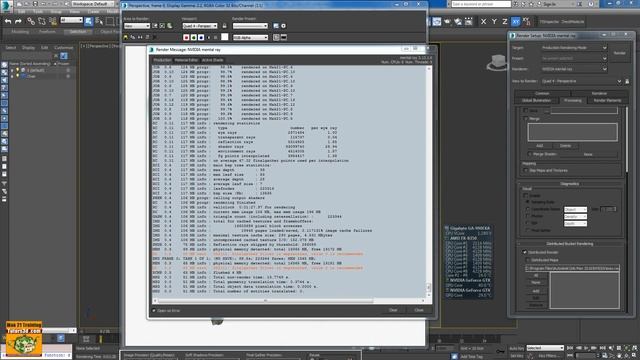
Task: Click the Render button in Render Setup
Action: point(619,53)
